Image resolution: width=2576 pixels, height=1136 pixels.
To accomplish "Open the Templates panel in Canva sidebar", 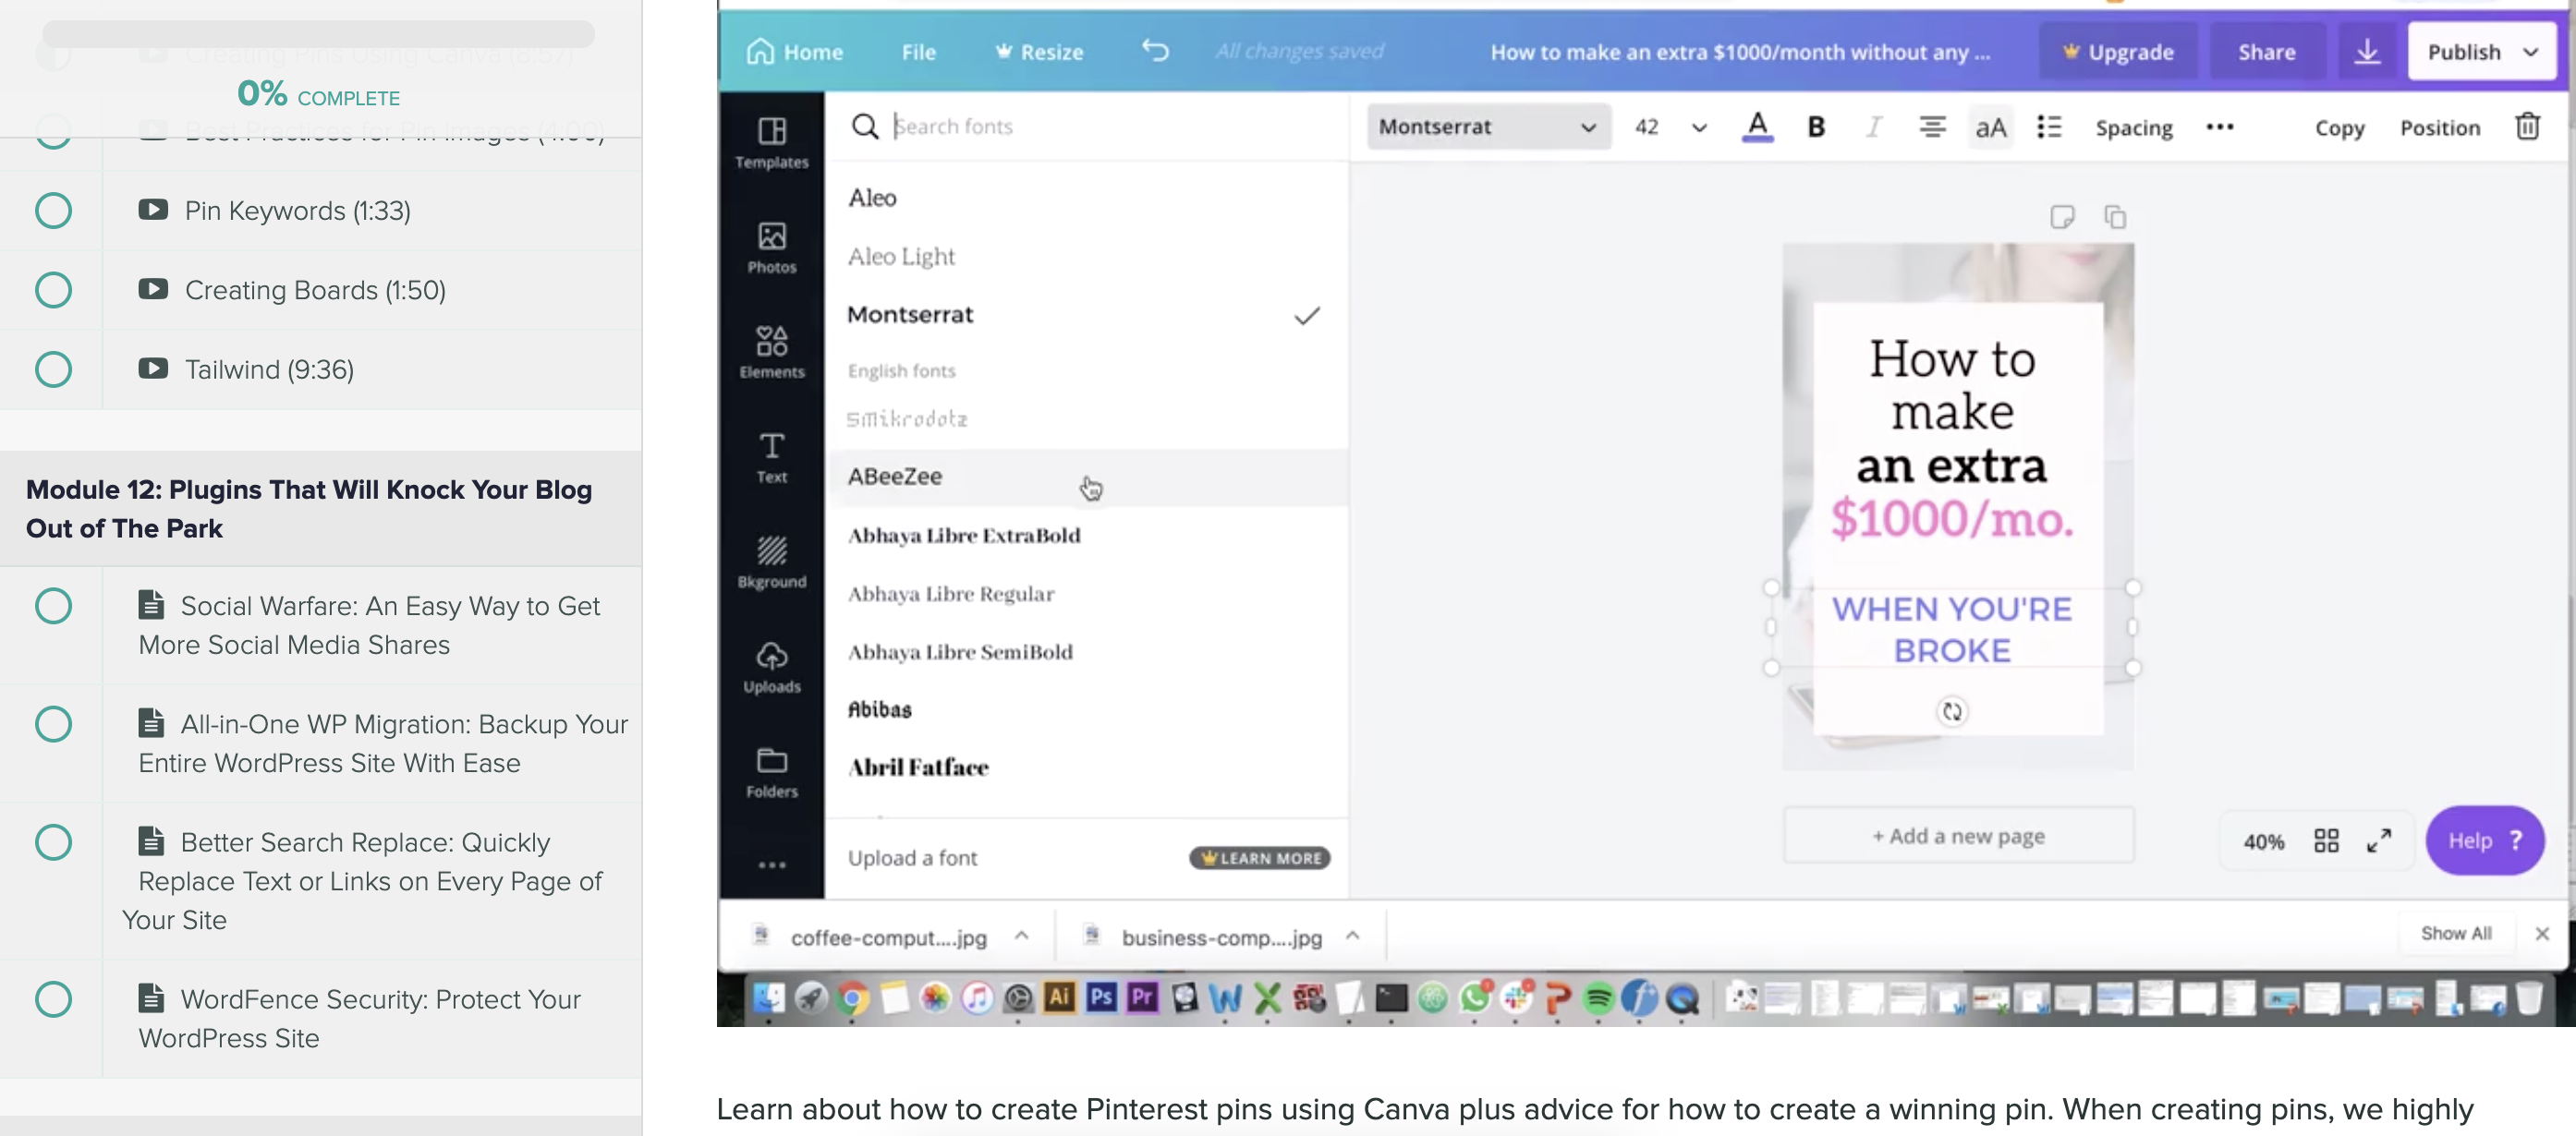I will click(x=771, y=143).
